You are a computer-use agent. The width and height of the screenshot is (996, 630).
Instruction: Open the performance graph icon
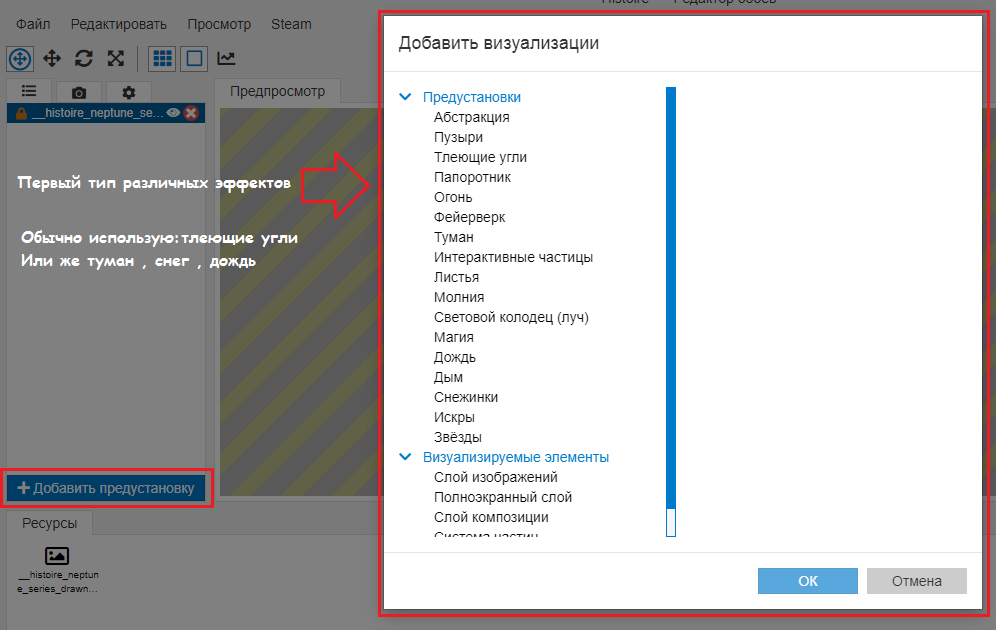226,59
